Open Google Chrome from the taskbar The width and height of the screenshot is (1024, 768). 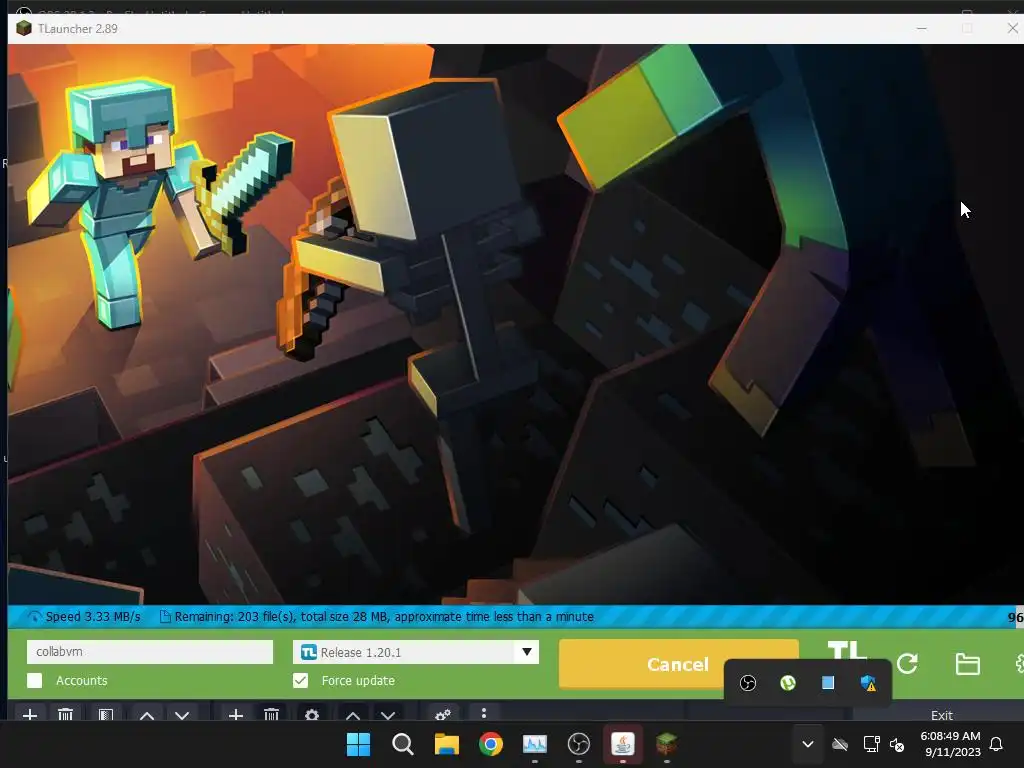490,744
